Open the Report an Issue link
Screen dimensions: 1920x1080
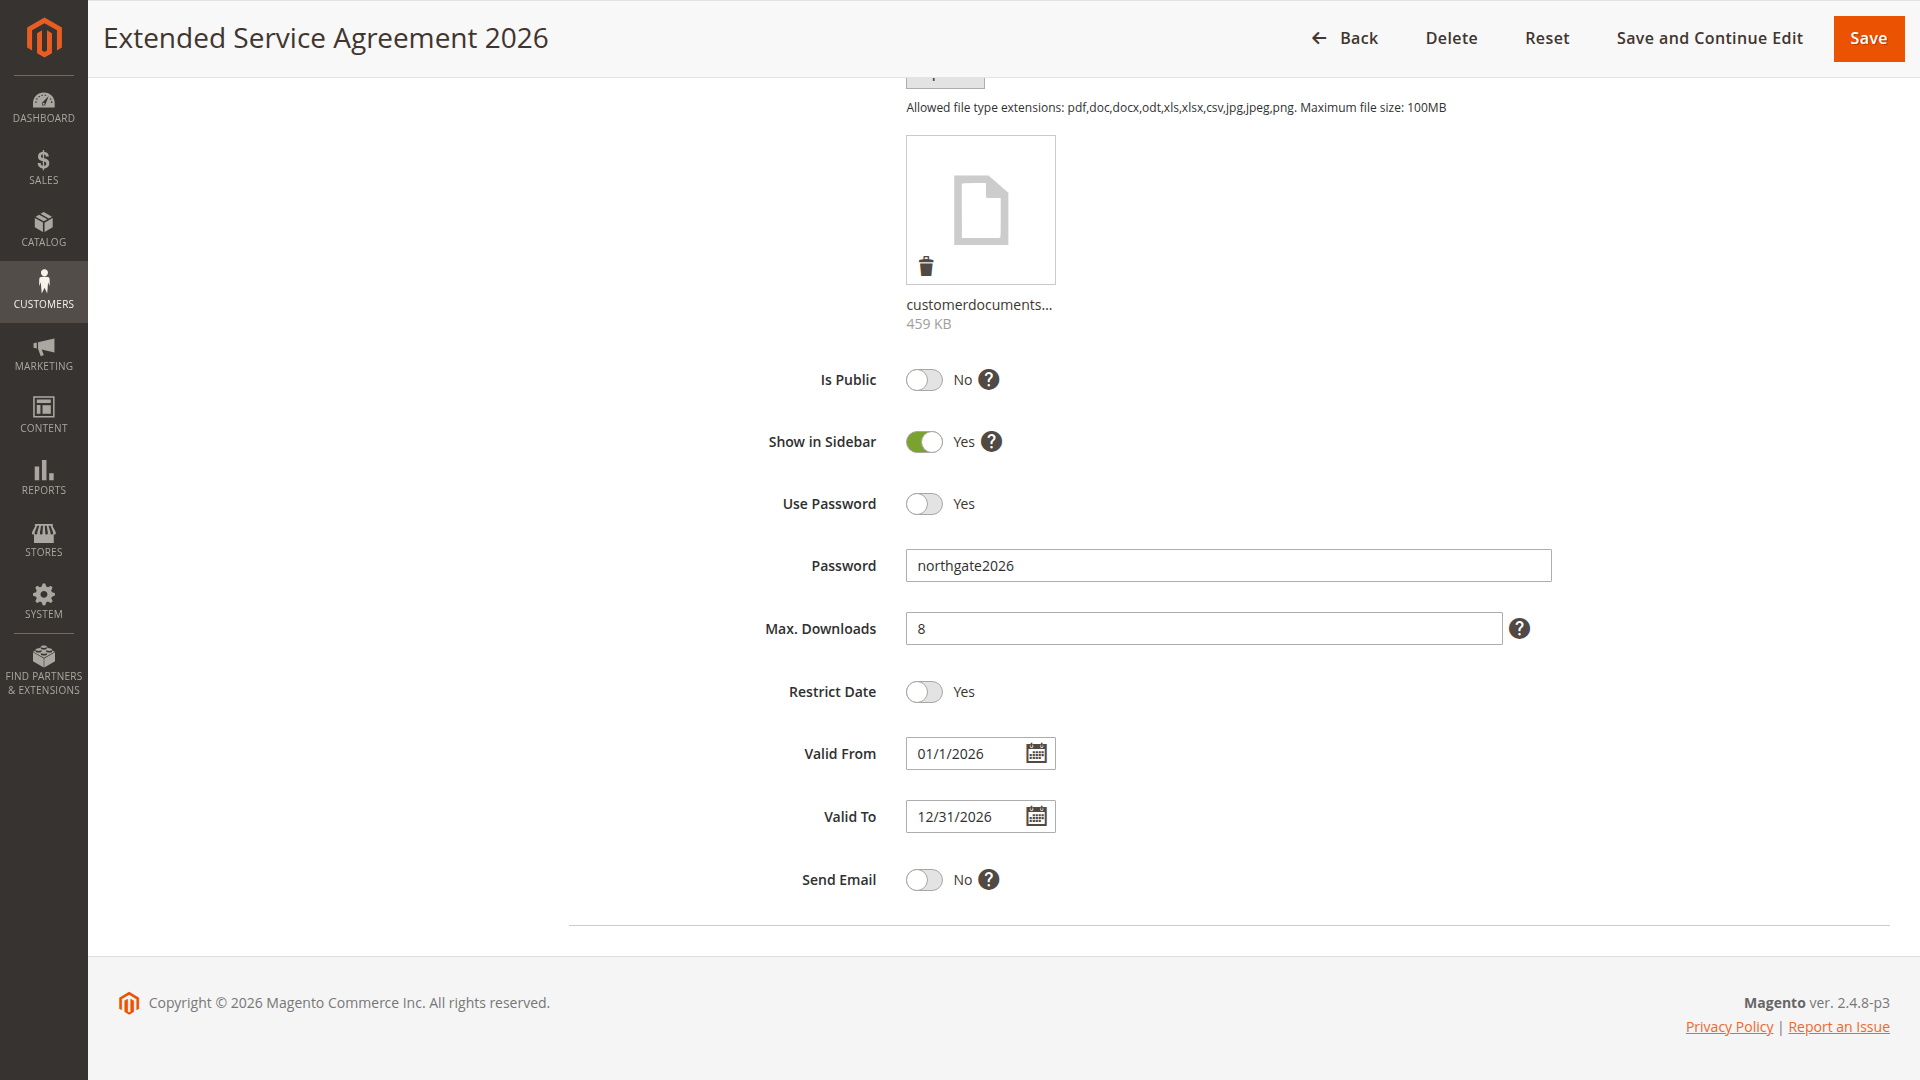point(1838,1027)
